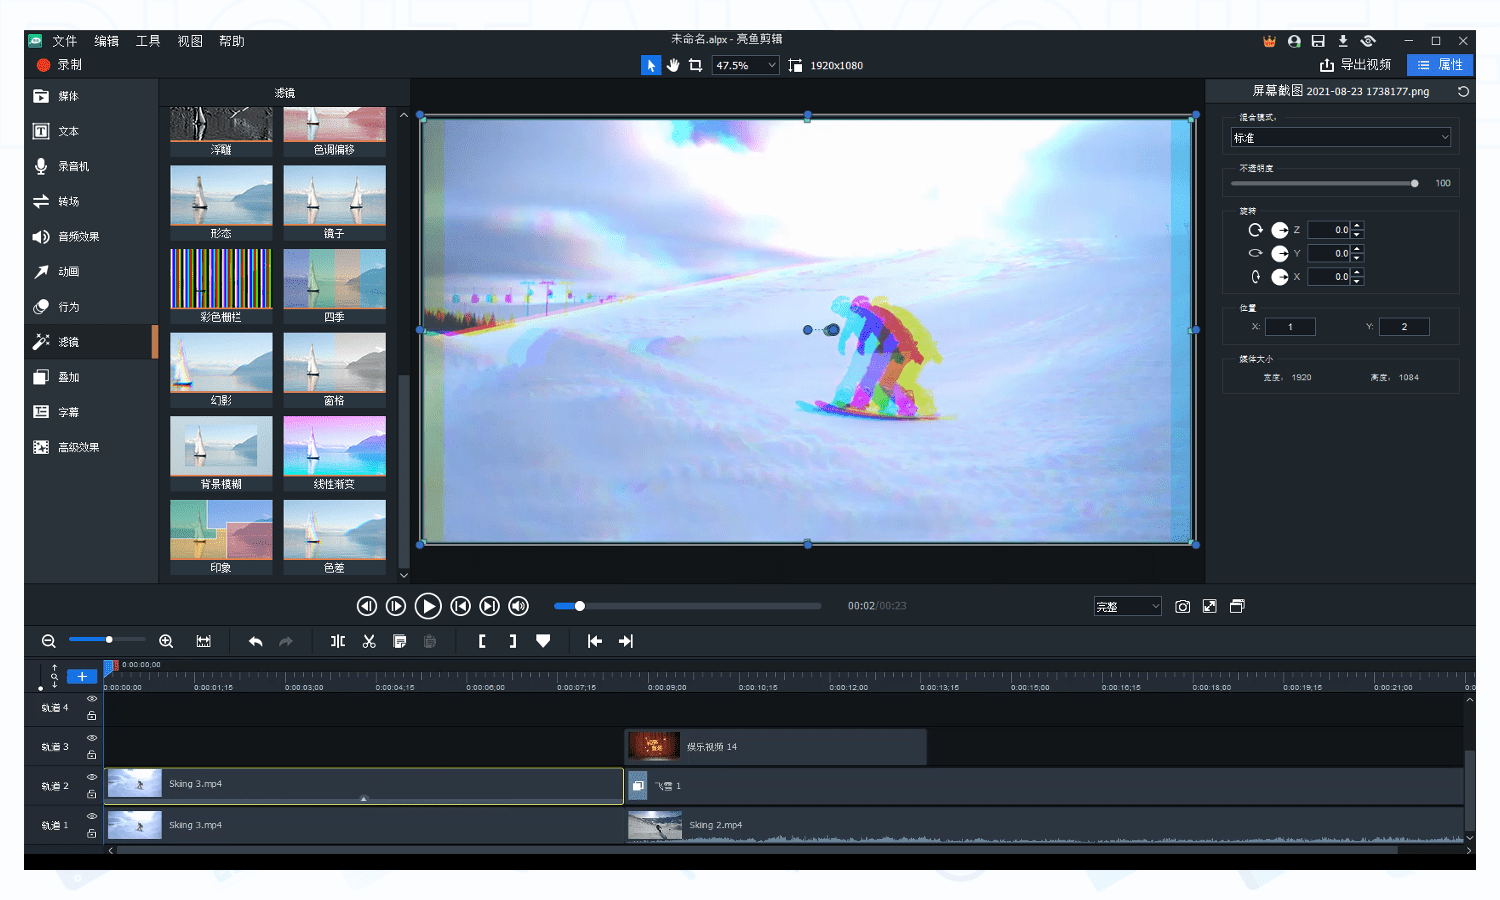Viewport: 1500px width, 900px height.
Task: Open the 47.5% zoom dropdown
Action: point(745,65)
